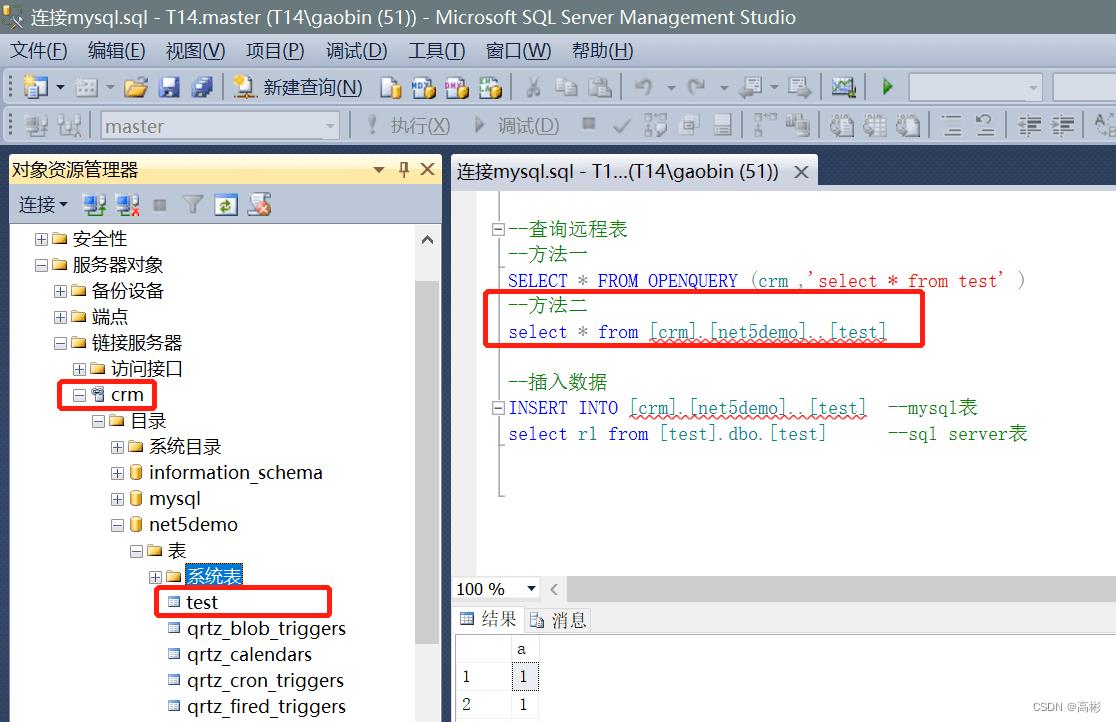Click the Save disk icon in toolbar
Viewport: 1116px width, 722px height.
click(x=169, y=88)
